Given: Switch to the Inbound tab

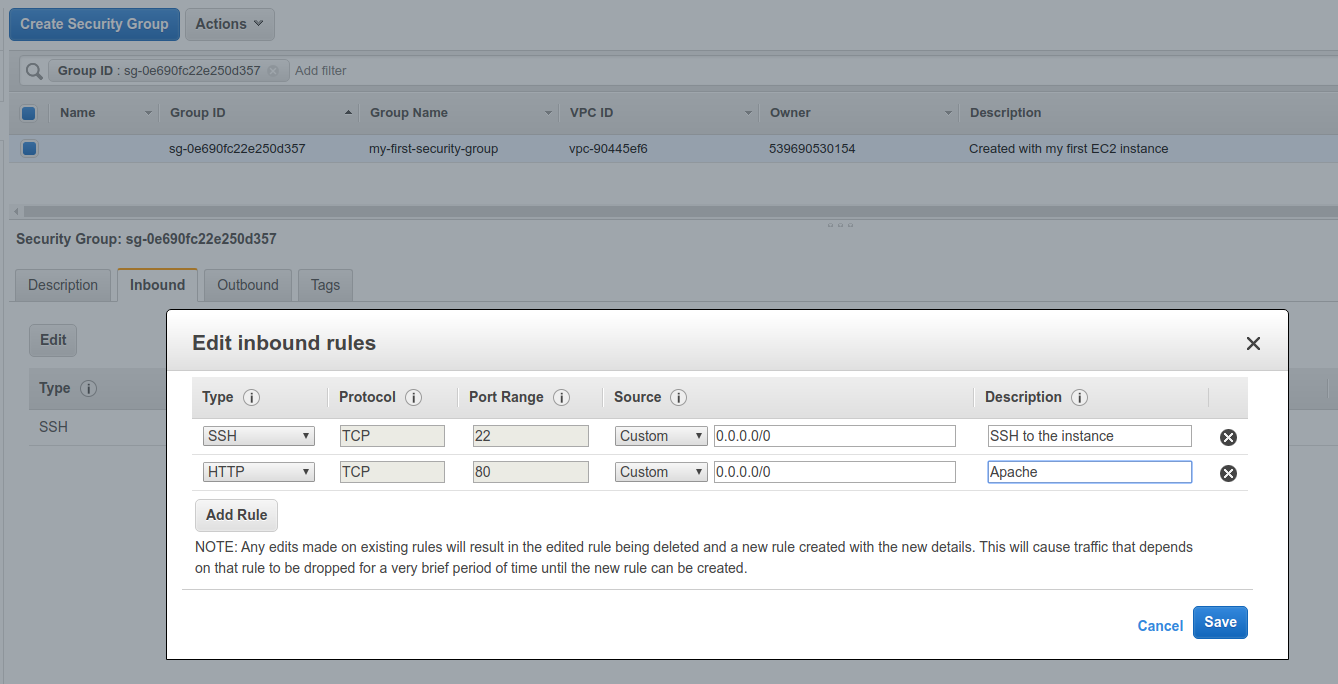Looking at the screenshot, I should 157,285.
